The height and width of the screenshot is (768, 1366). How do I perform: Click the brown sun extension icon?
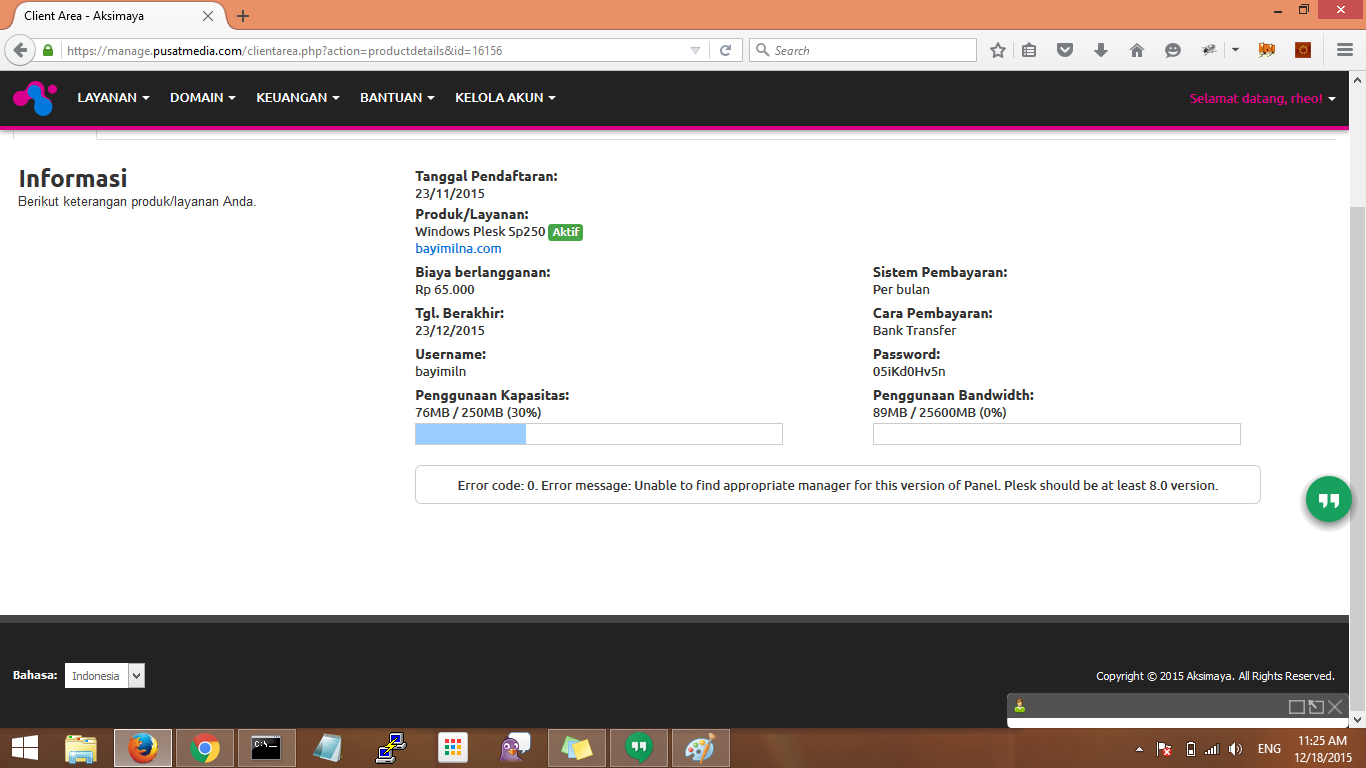[1303, 50]
